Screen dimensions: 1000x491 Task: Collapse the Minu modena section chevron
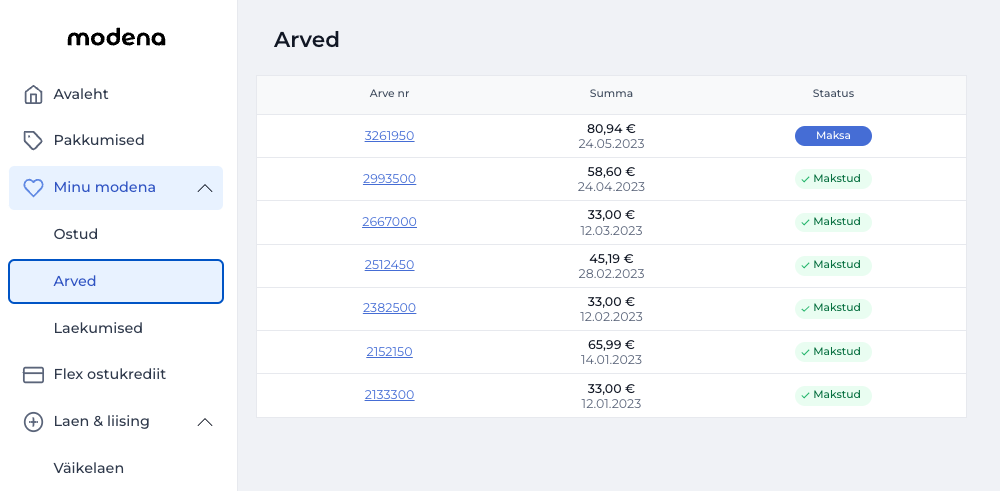(x=205, y=188)
